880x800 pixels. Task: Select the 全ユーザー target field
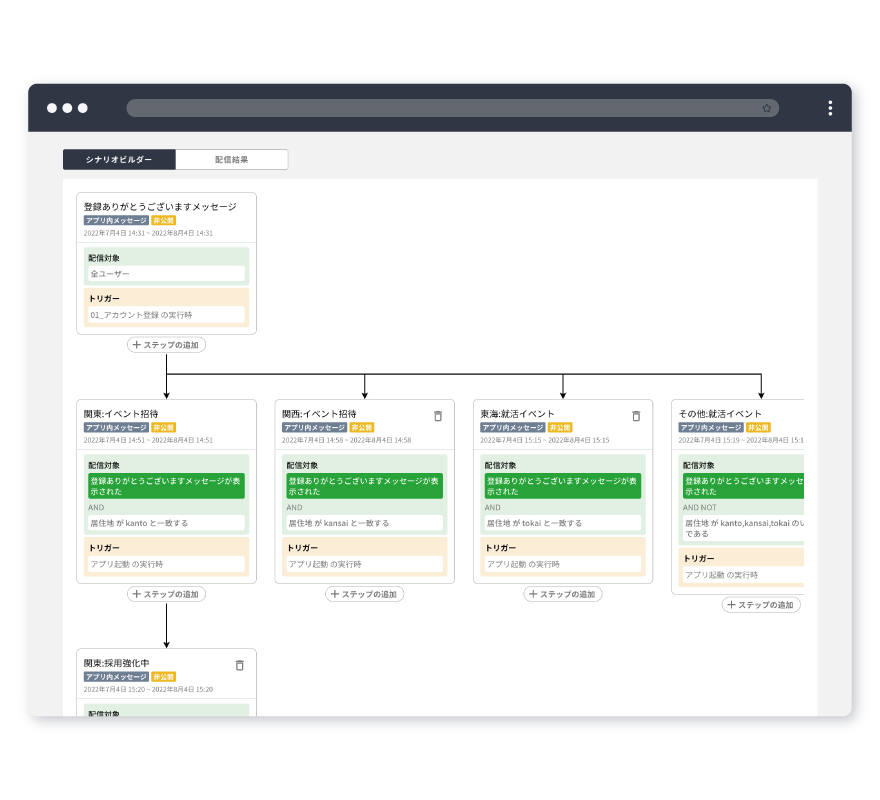pyautogui.click(x=166, y=273)
